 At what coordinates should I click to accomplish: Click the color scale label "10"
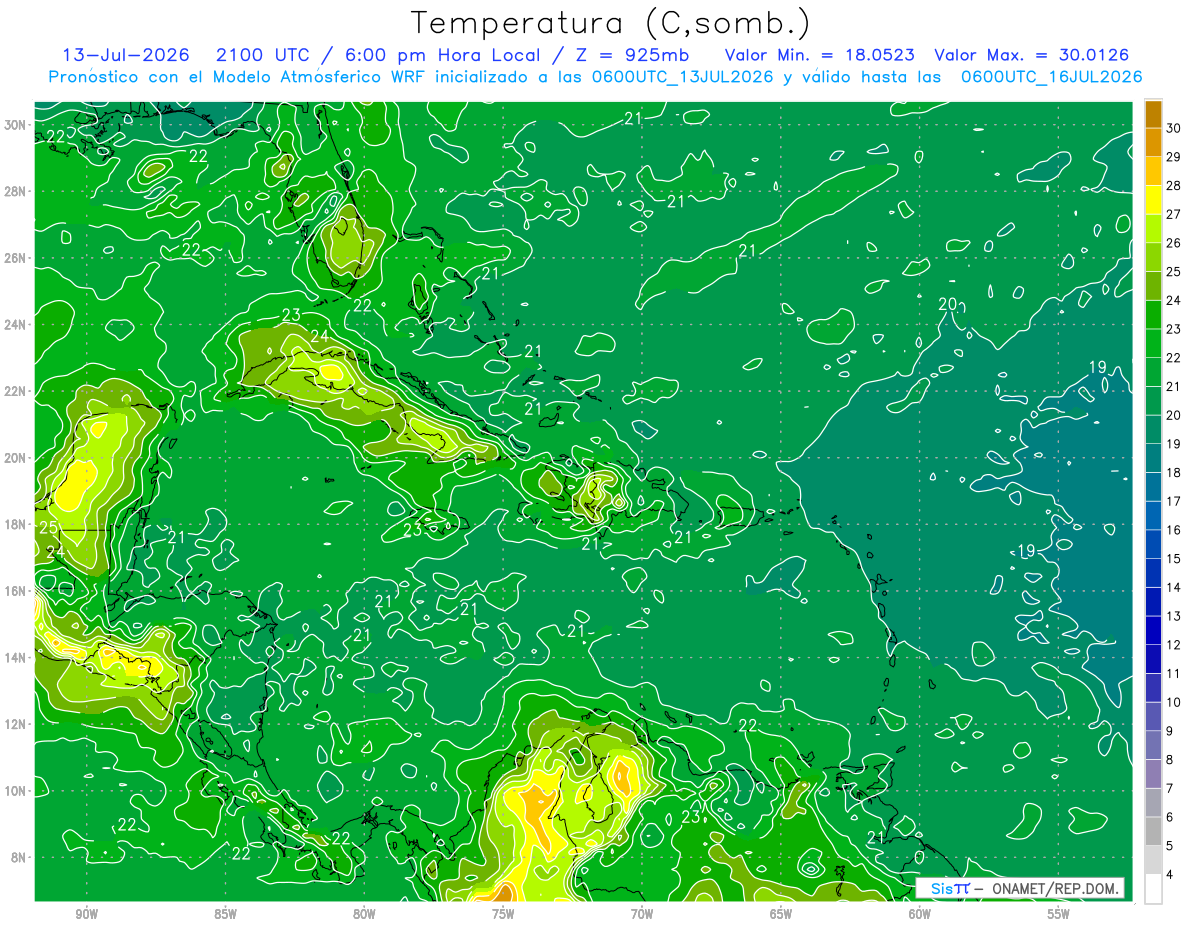(x=1174, y=702)
